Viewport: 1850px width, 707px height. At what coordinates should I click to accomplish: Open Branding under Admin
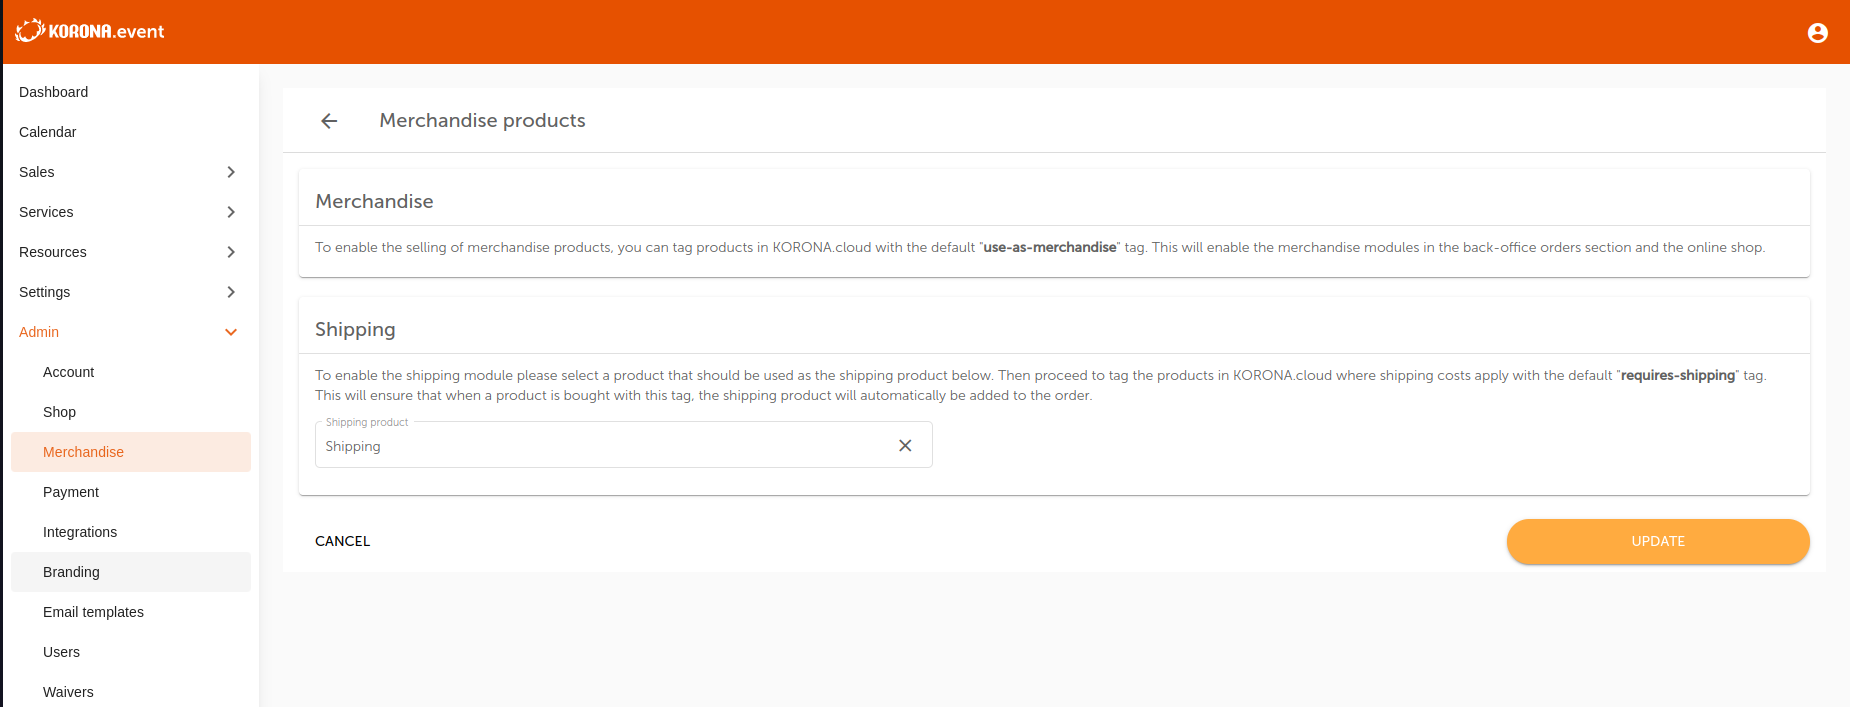131,572
